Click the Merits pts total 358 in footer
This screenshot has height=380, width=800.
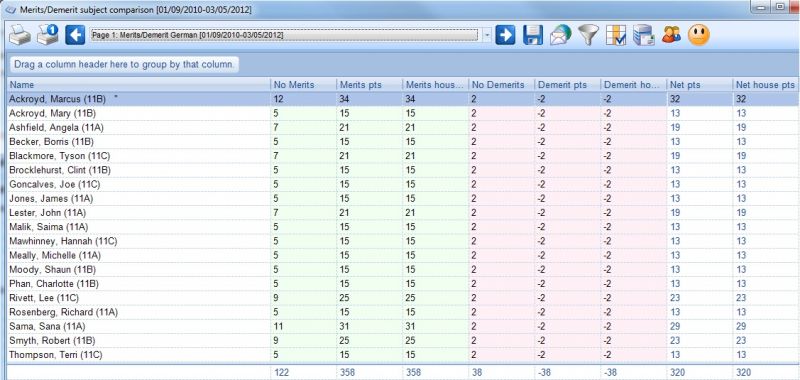[x=347, y=373]
